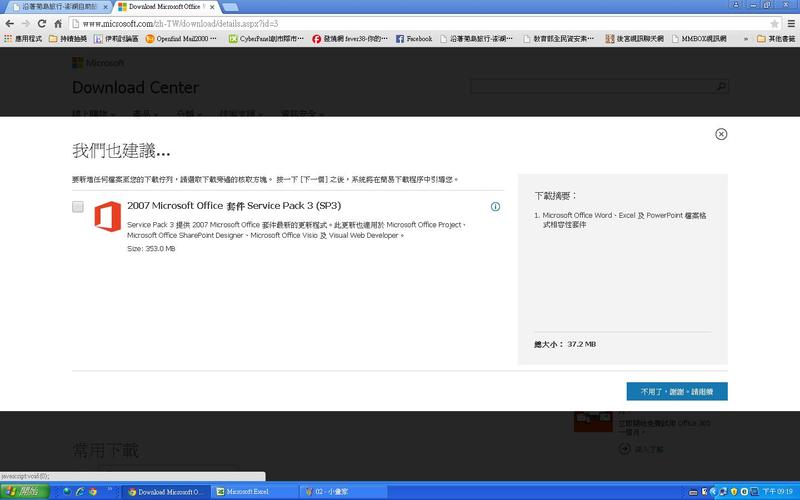This screenshot has height=500, width=800.
Task: Open the CyberPanel bookmark
Action: pos(266,38)
